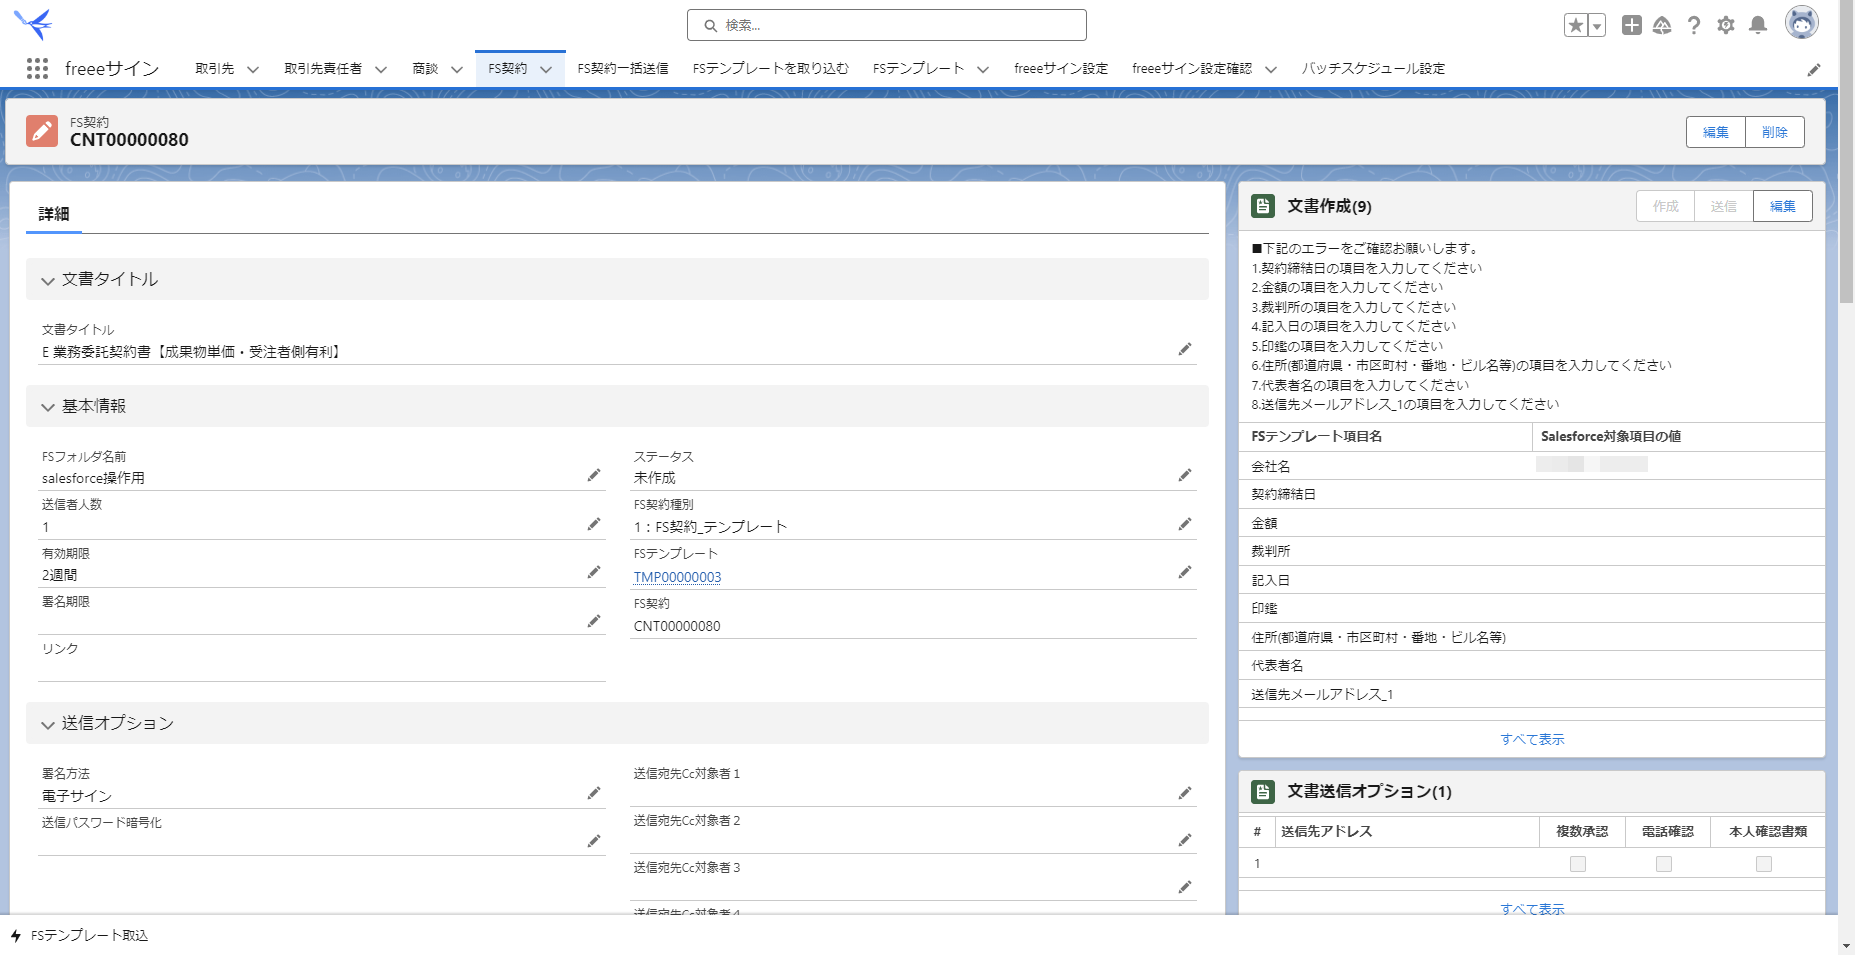Image resolution: width=1855 pixels, height=955 pixels.
Task: Open the freeeサイン設定確認 tab dropdown chevron
Action: [1271, 69]
